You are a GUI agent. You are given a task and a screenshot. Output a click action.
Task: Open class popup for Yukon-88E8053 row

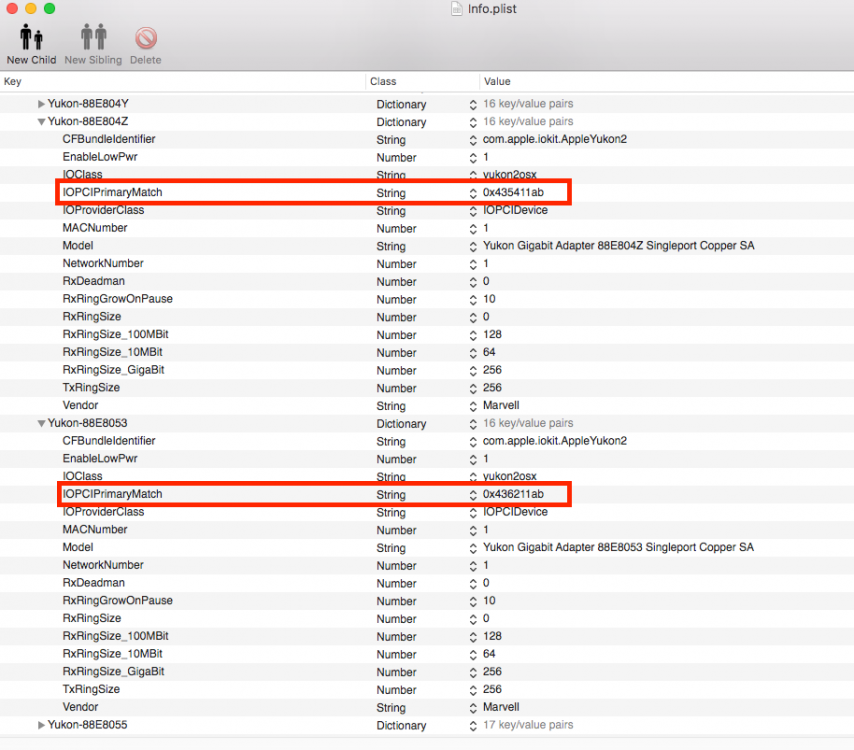click(473, 424)
